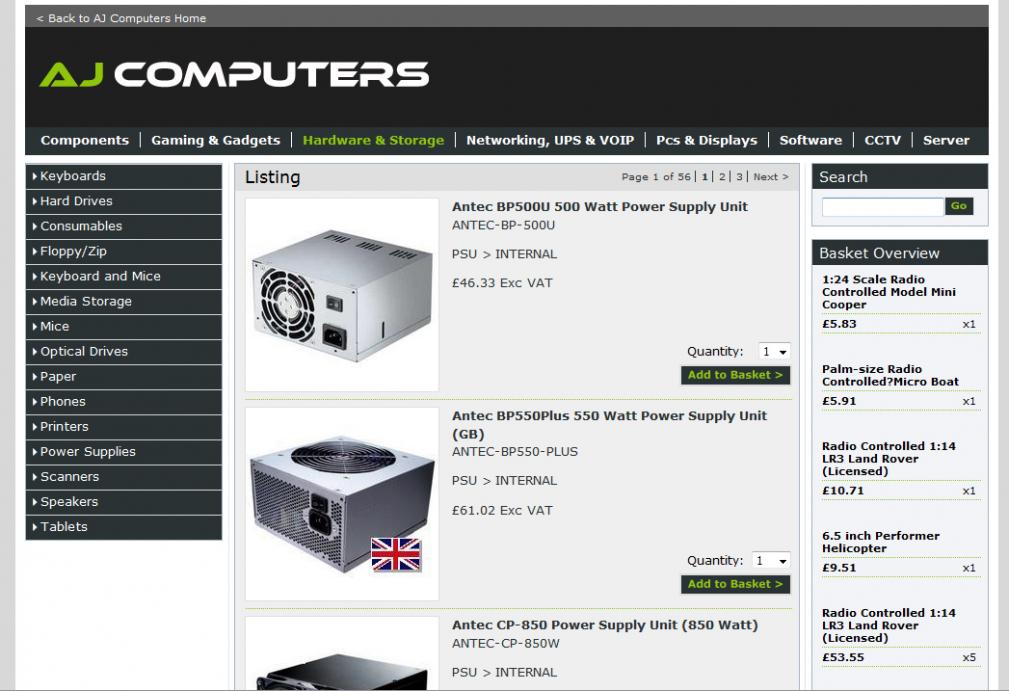Open the Antec BP500U product image
This screenshot has height=691, width=1009.
(342, 295)
